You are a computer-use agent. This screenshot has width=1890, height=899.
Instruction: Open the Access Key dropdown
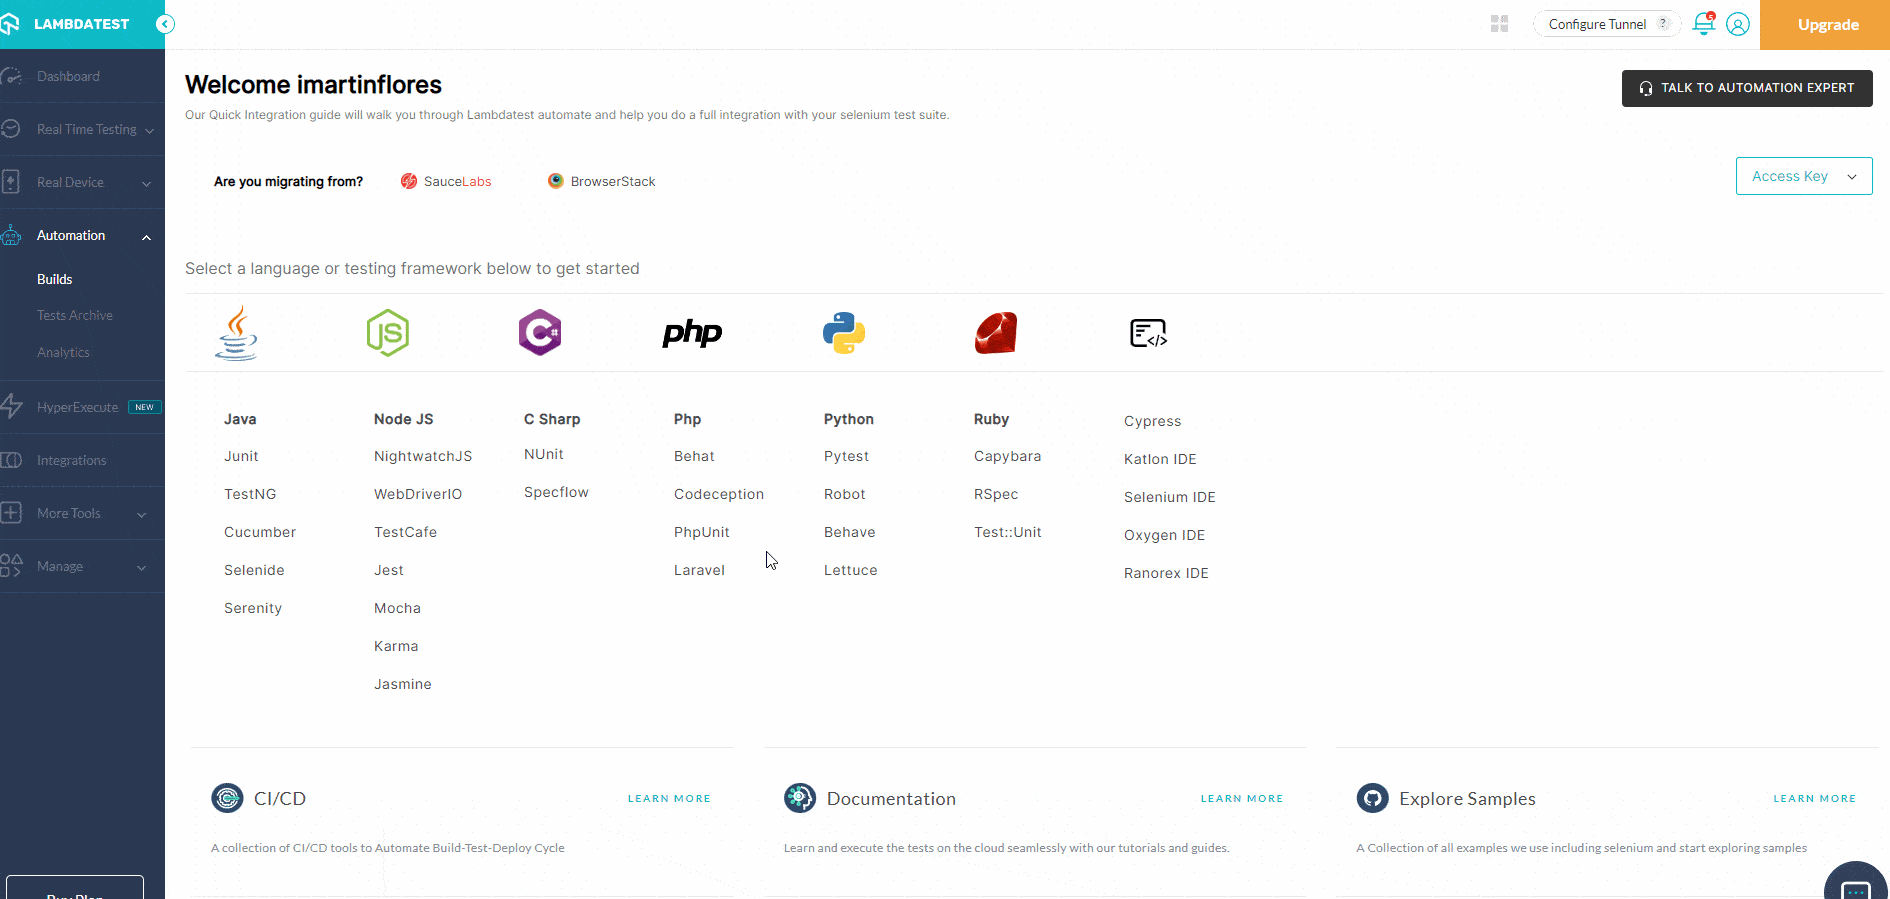tap(1804, 176)
